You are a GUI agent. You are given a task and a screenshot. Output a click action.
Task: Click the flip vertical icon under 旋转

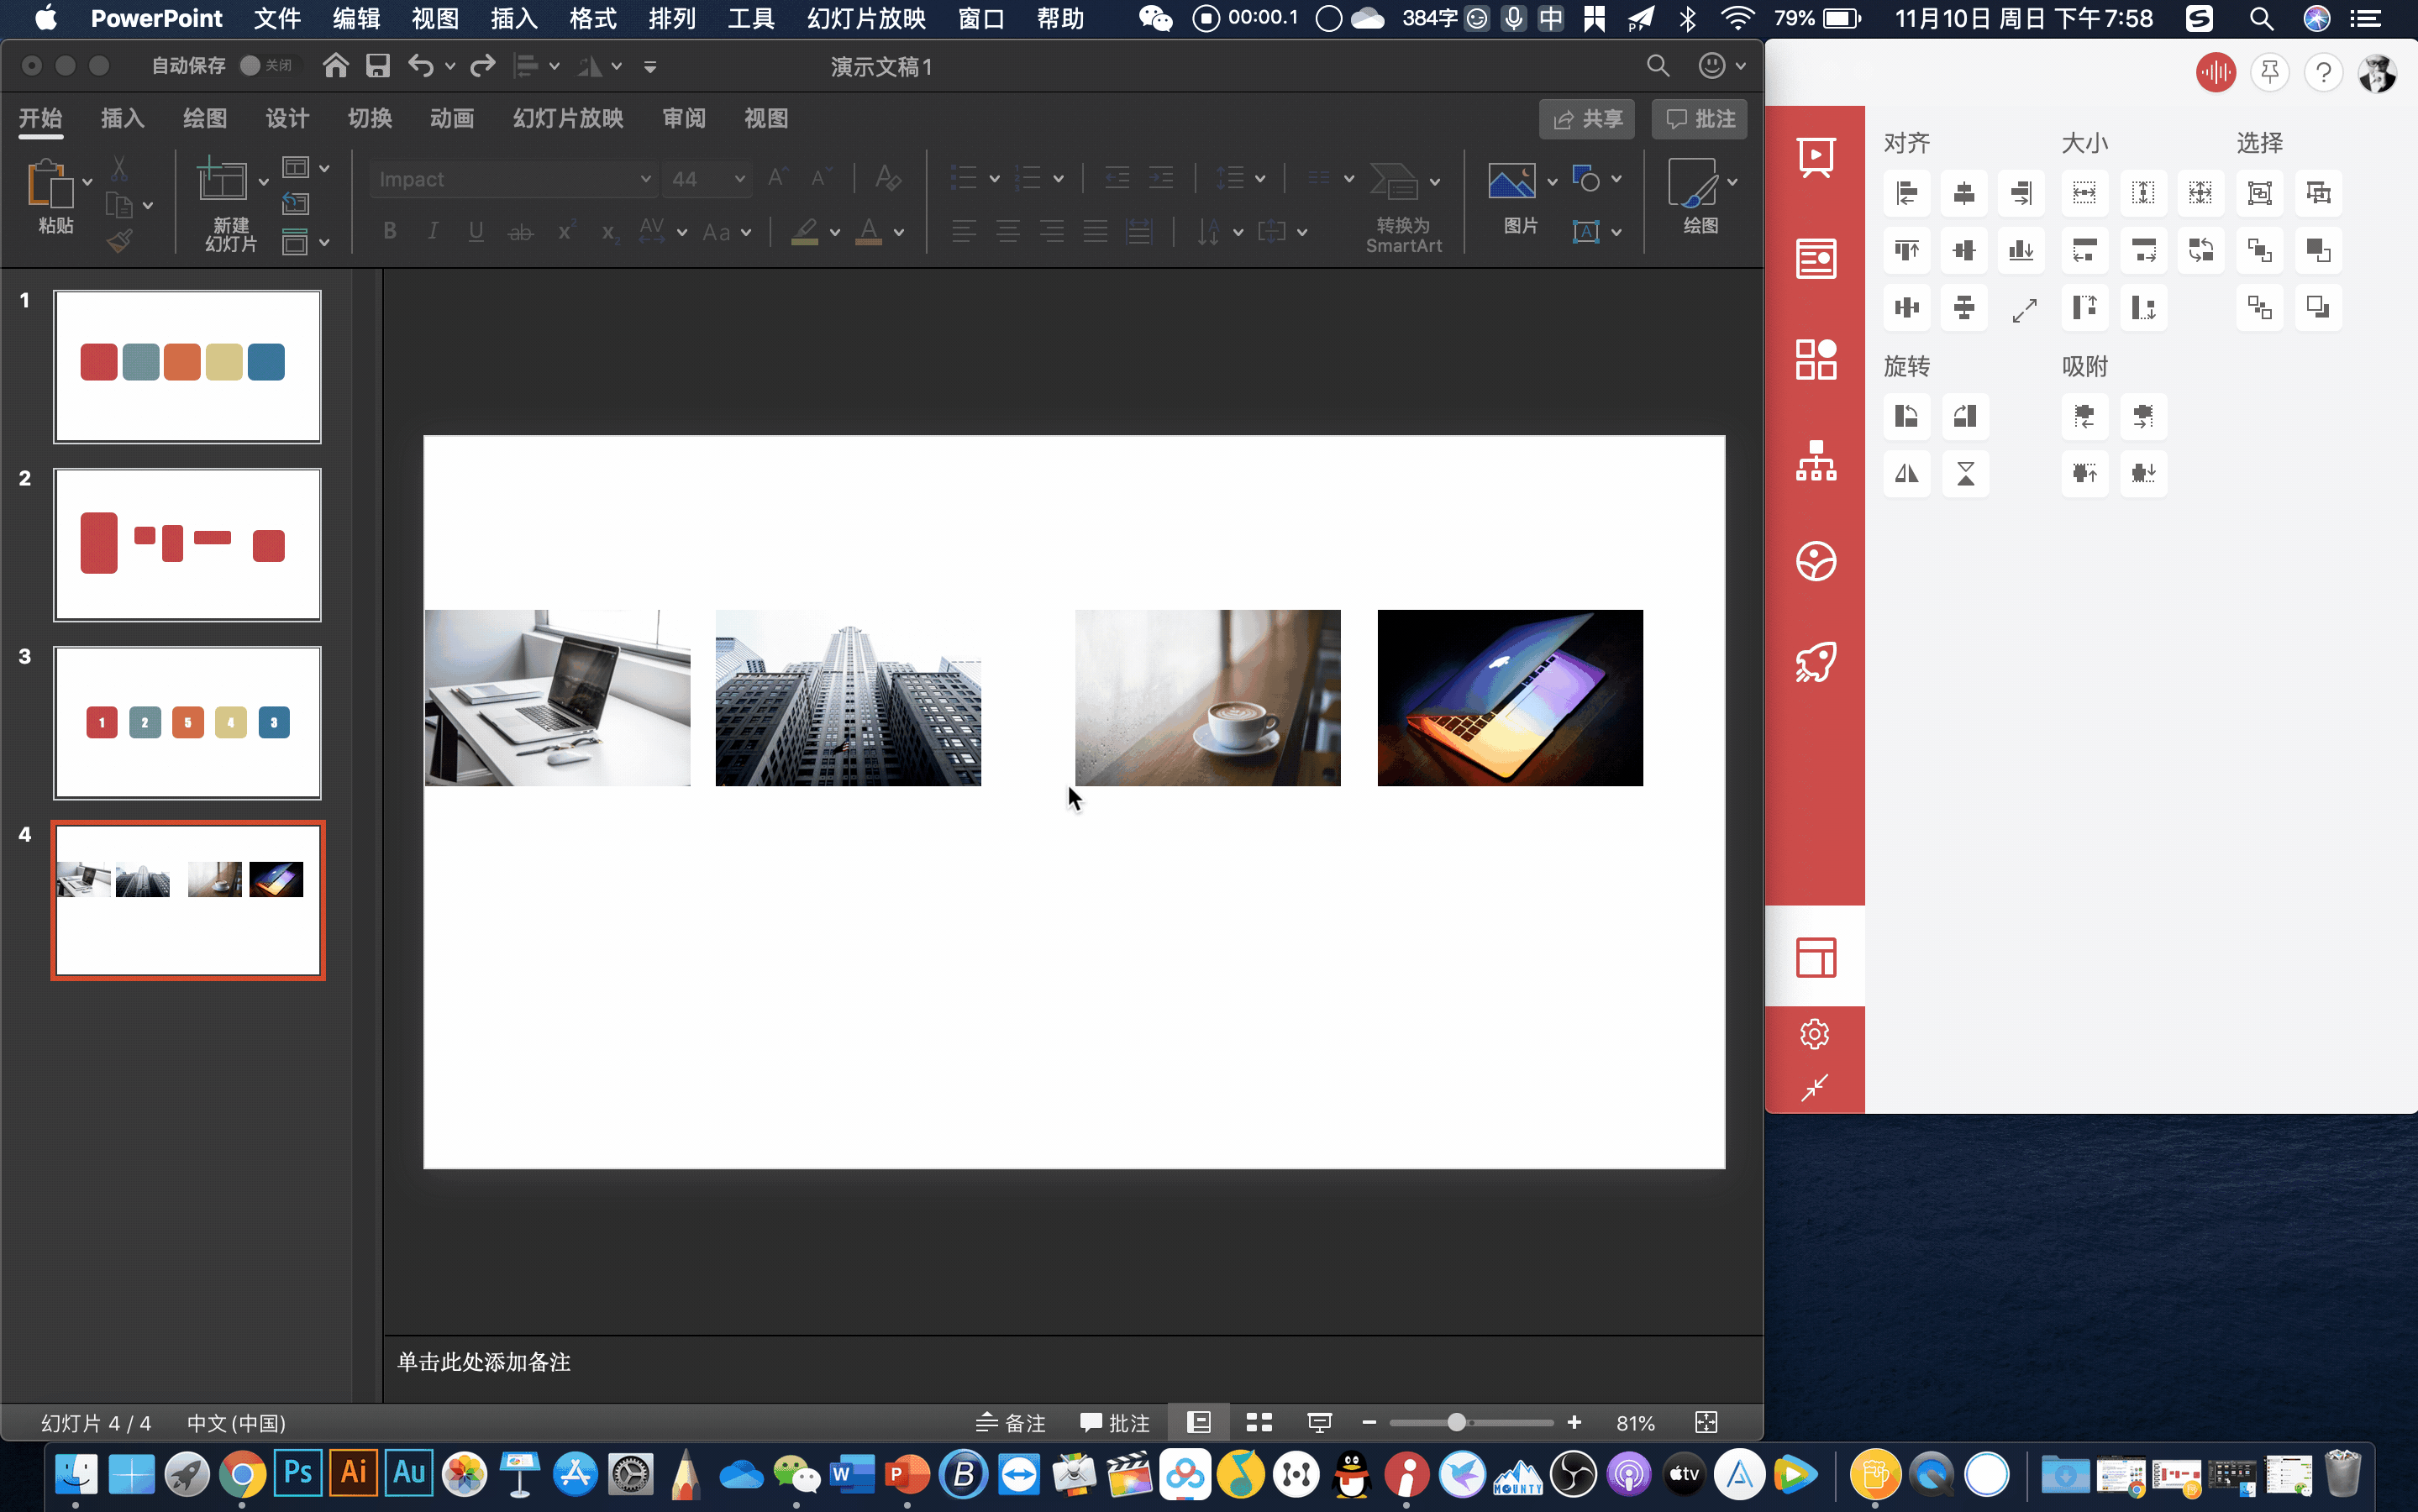1964,473
